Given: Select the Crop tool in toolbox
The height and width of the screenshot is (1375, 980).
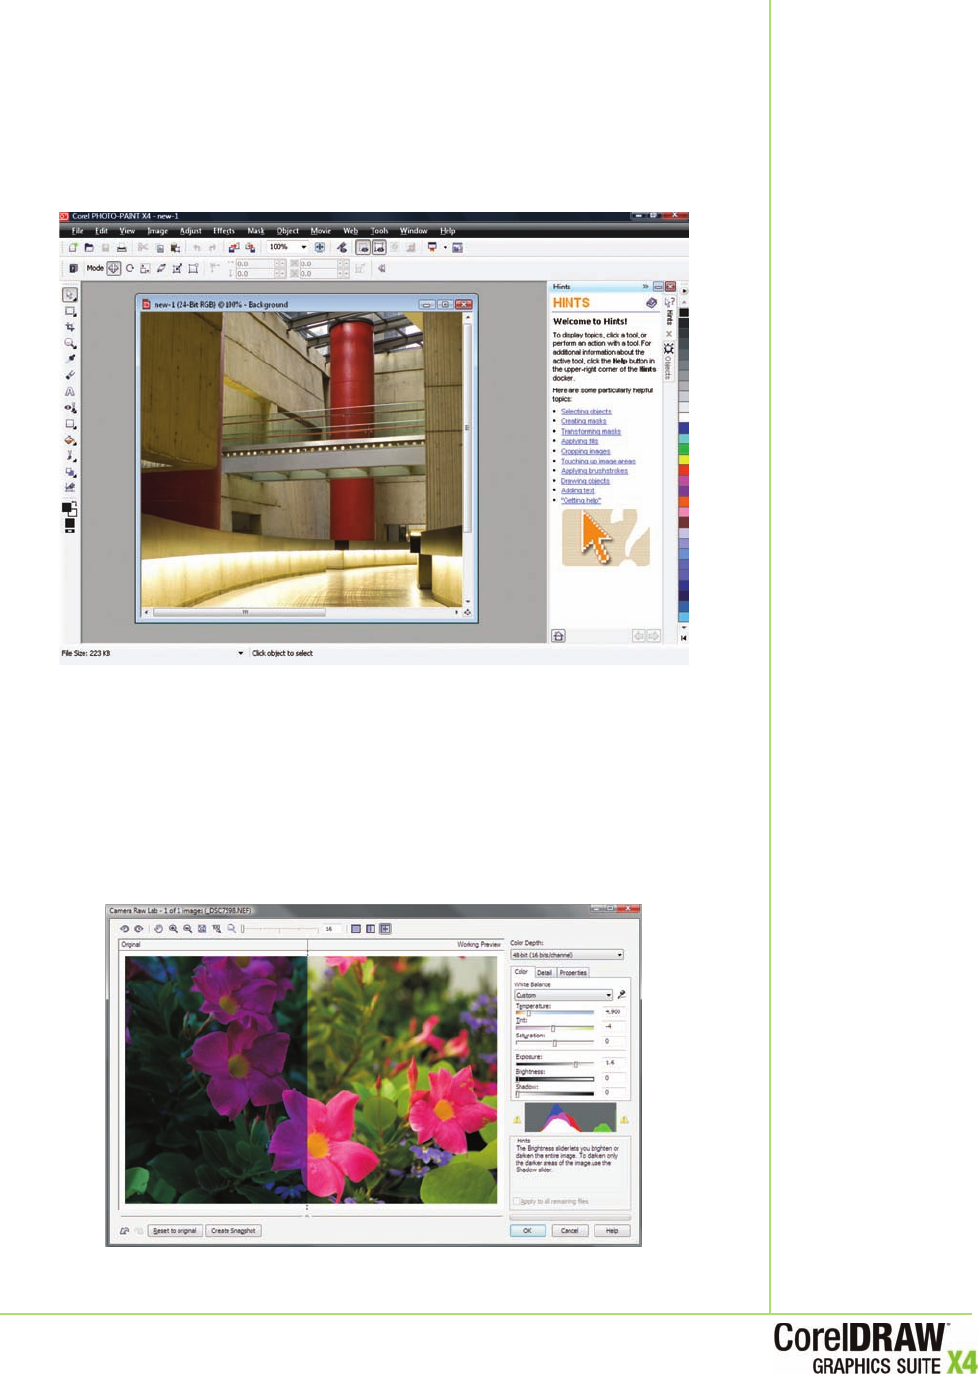Looking at the screenshot, I should click(70, 327).
